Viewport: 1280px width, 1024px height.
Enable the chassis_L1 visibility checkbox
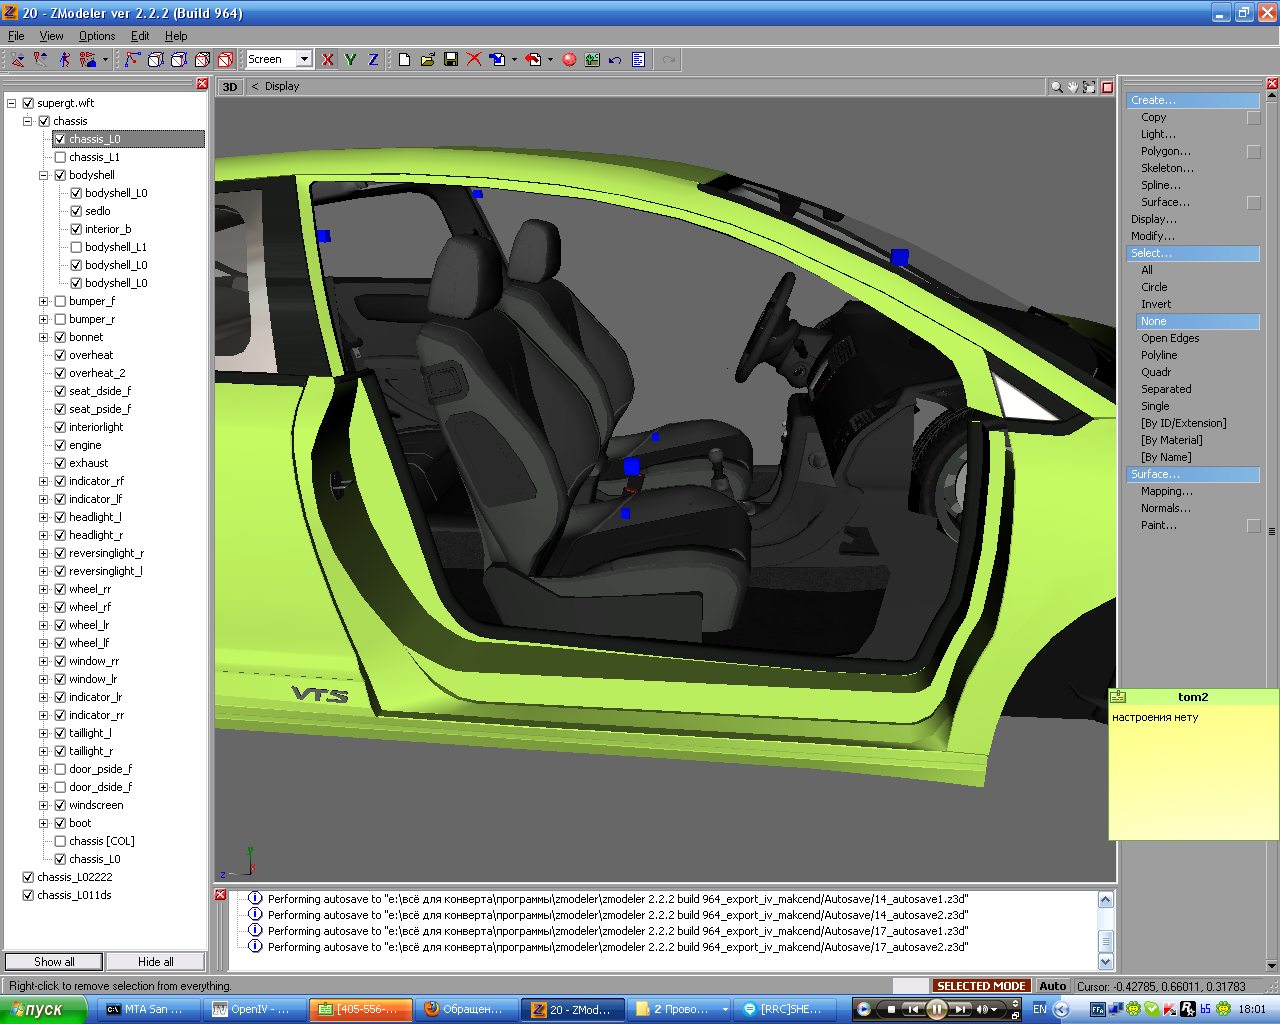60,157
